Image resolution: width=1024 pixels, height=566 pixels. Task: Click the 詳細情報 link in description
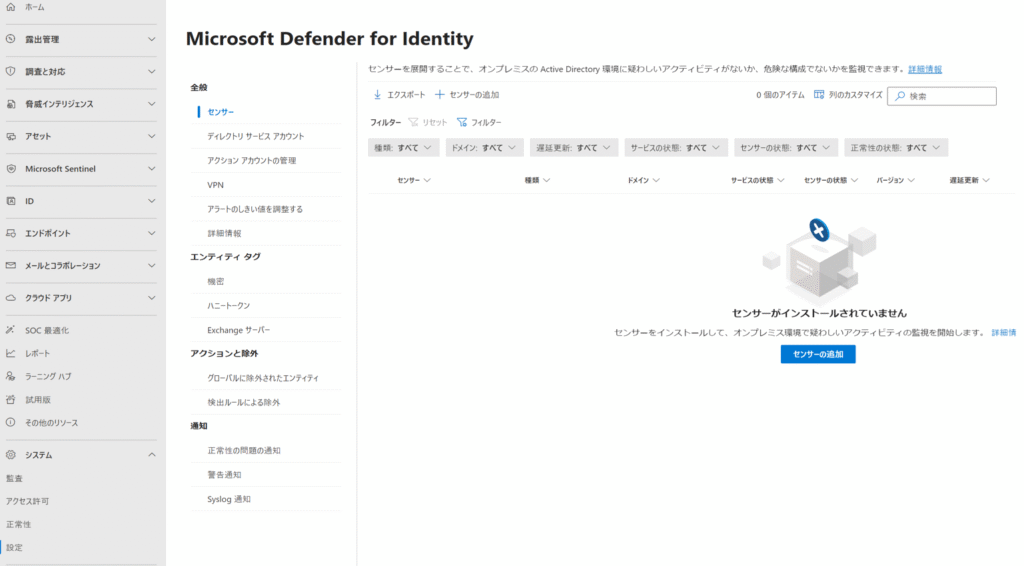coord(925,69)
